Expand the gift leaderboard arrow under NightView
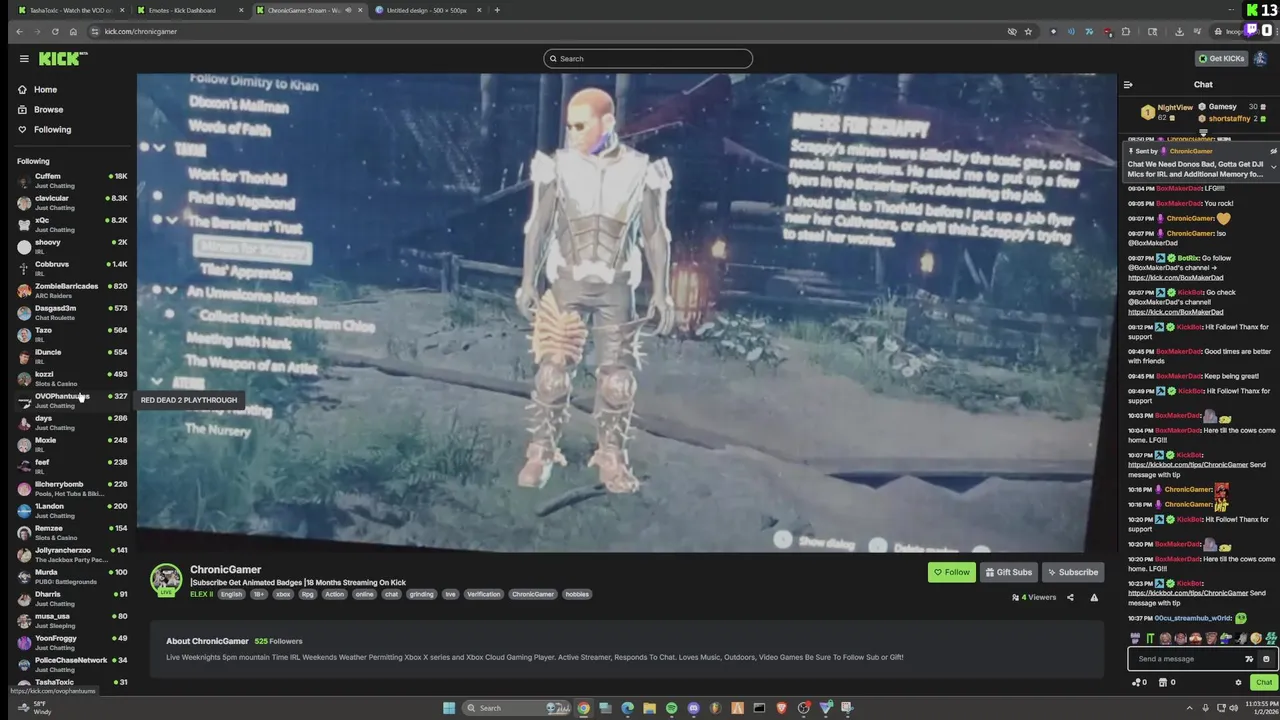Viewport: 1280px width, 720px height. coord(1203,132)
